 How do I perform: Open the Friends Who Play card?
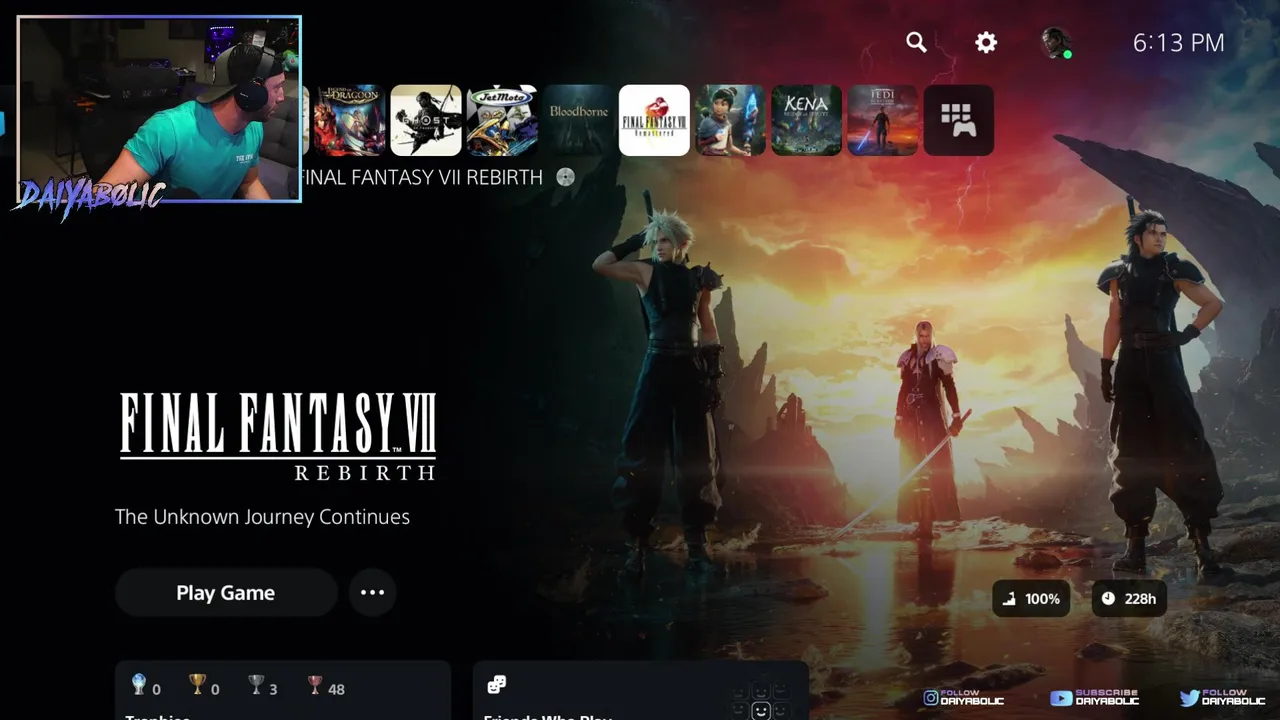640,690
